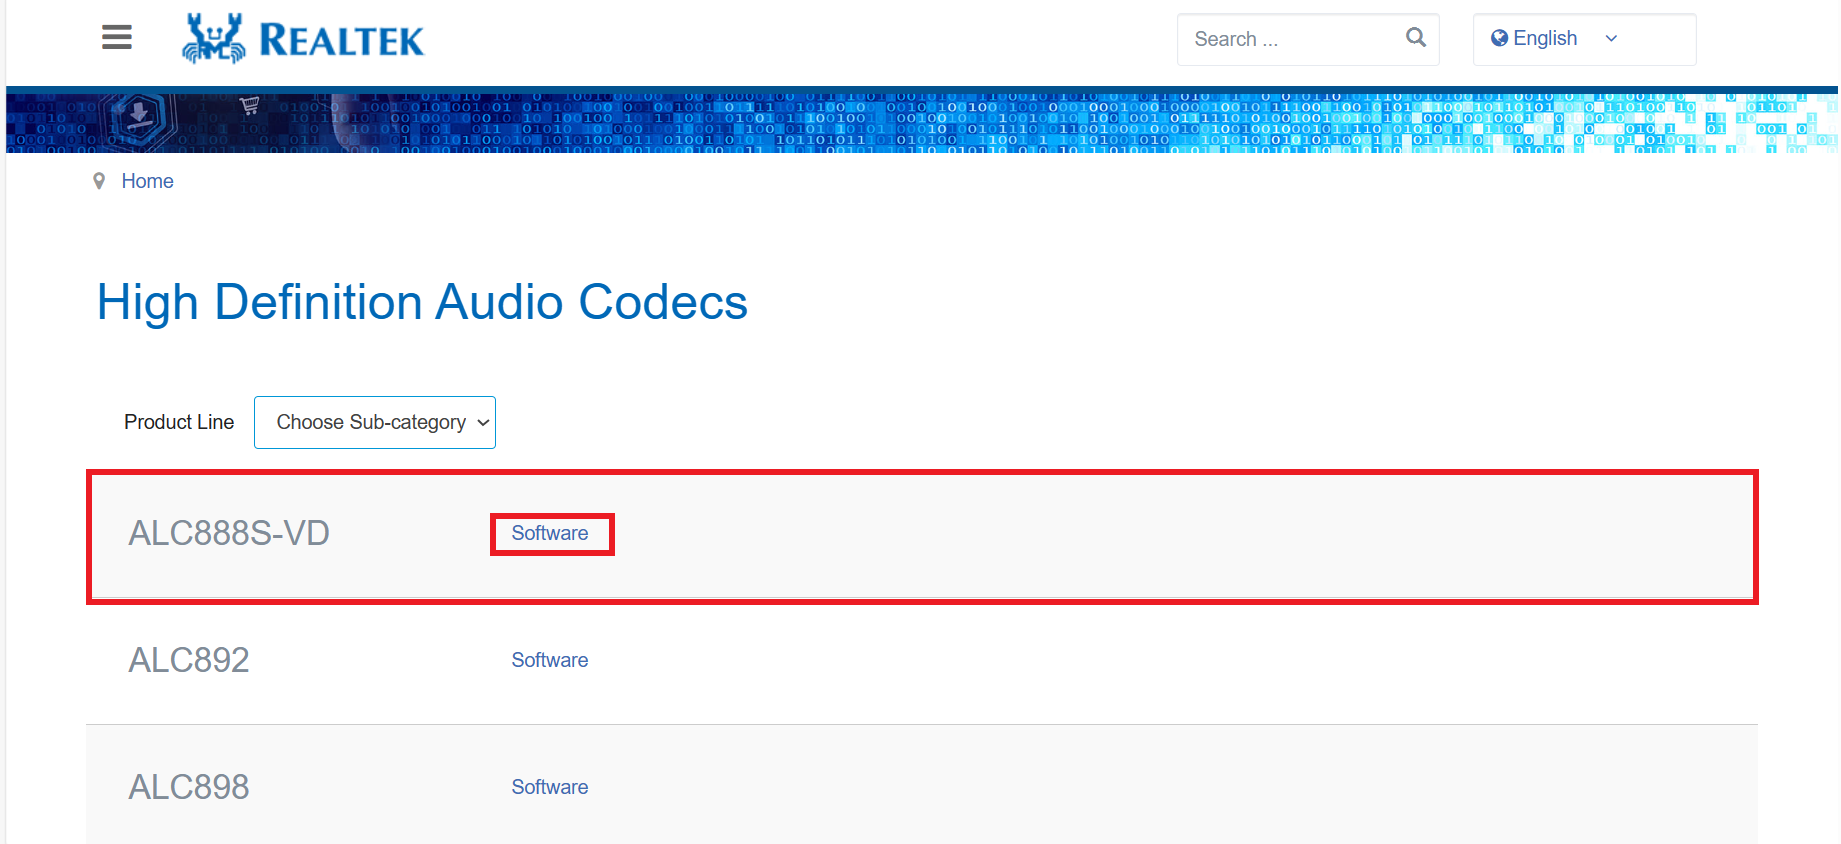Go to the Home breadcrumb link

tap(147, 181)
